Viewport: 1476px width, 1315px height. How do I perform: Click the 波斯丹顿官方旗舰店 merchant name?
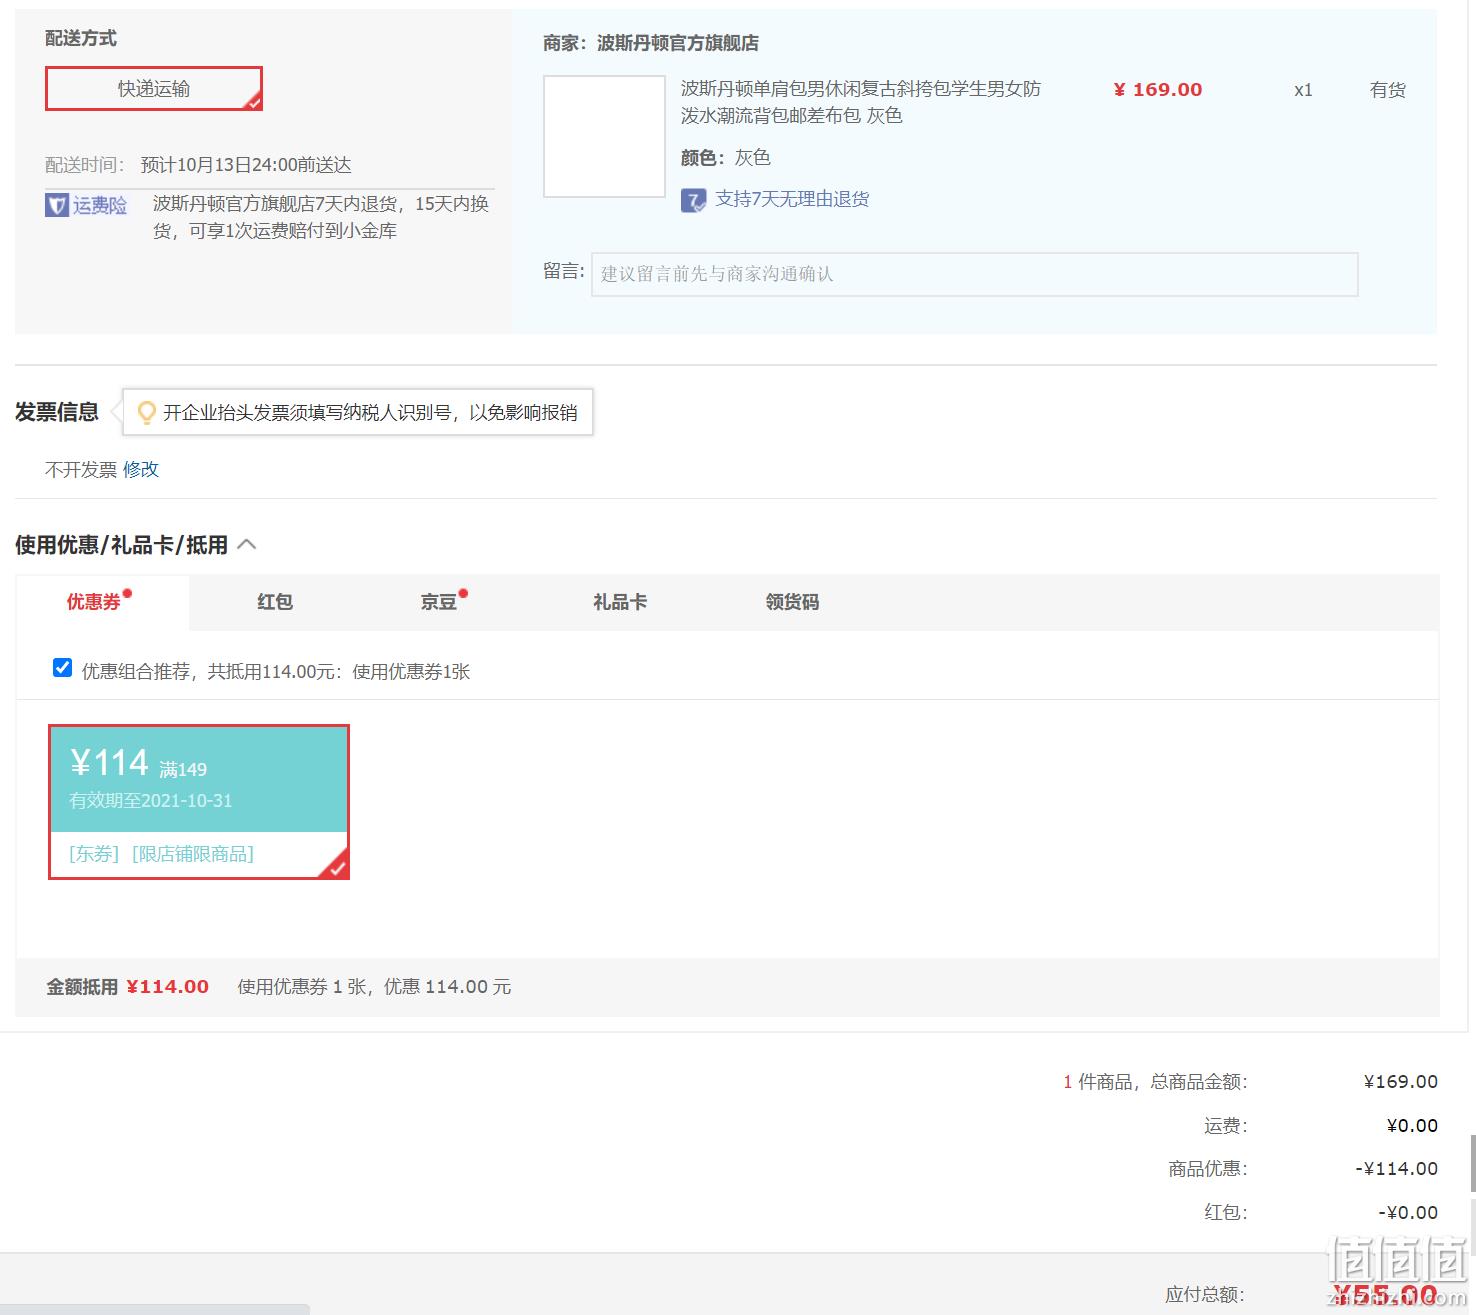[x=678, y=43]
